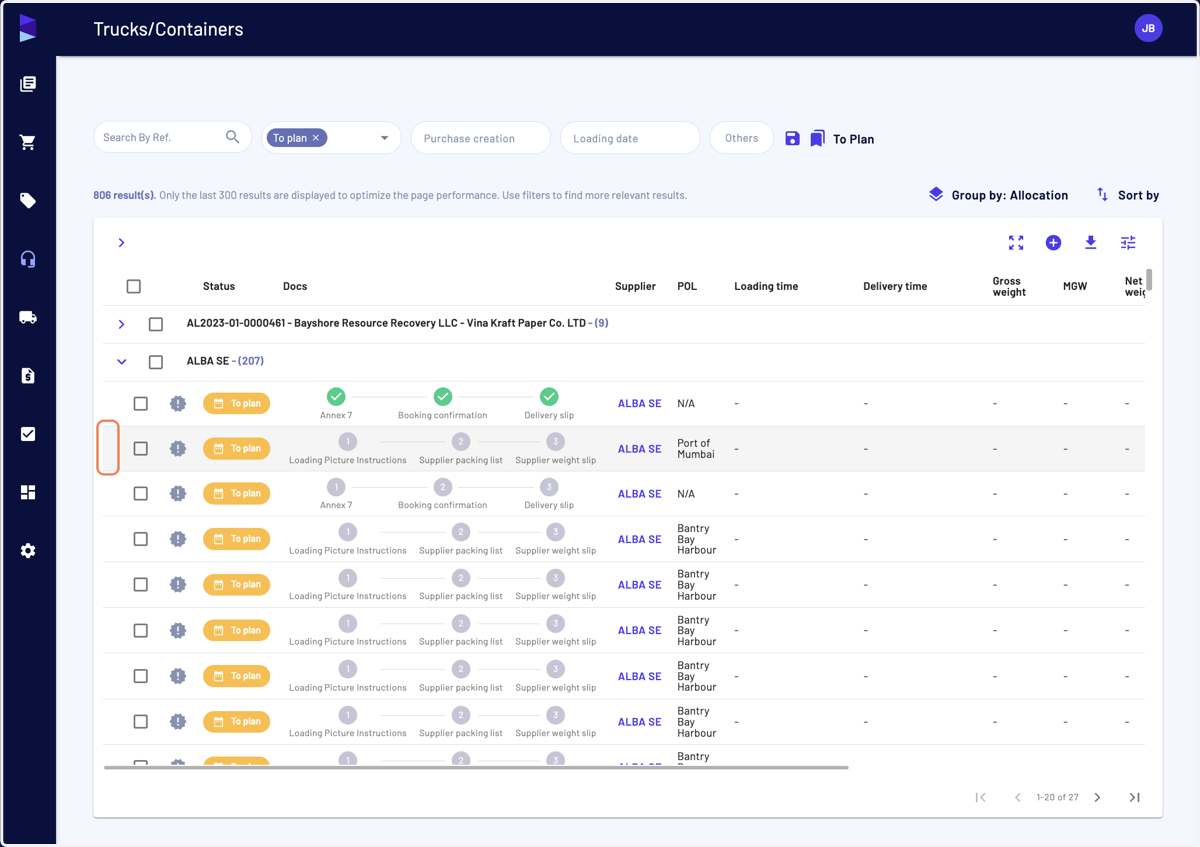Viewport: 1200px width, 847px height.
Task: Expand the side panel chevron above the table
Action: coord(121,243)
